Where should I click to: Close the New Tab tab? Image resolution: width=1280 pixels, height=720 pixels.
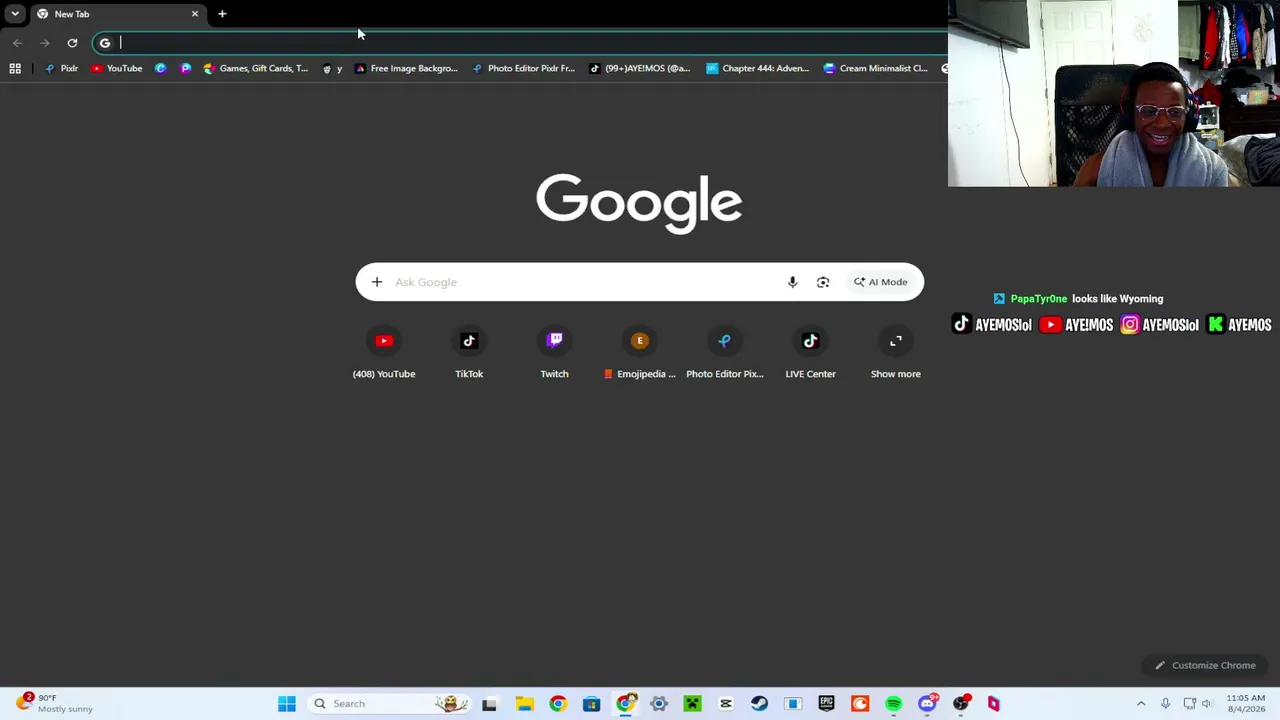[195, 14]
